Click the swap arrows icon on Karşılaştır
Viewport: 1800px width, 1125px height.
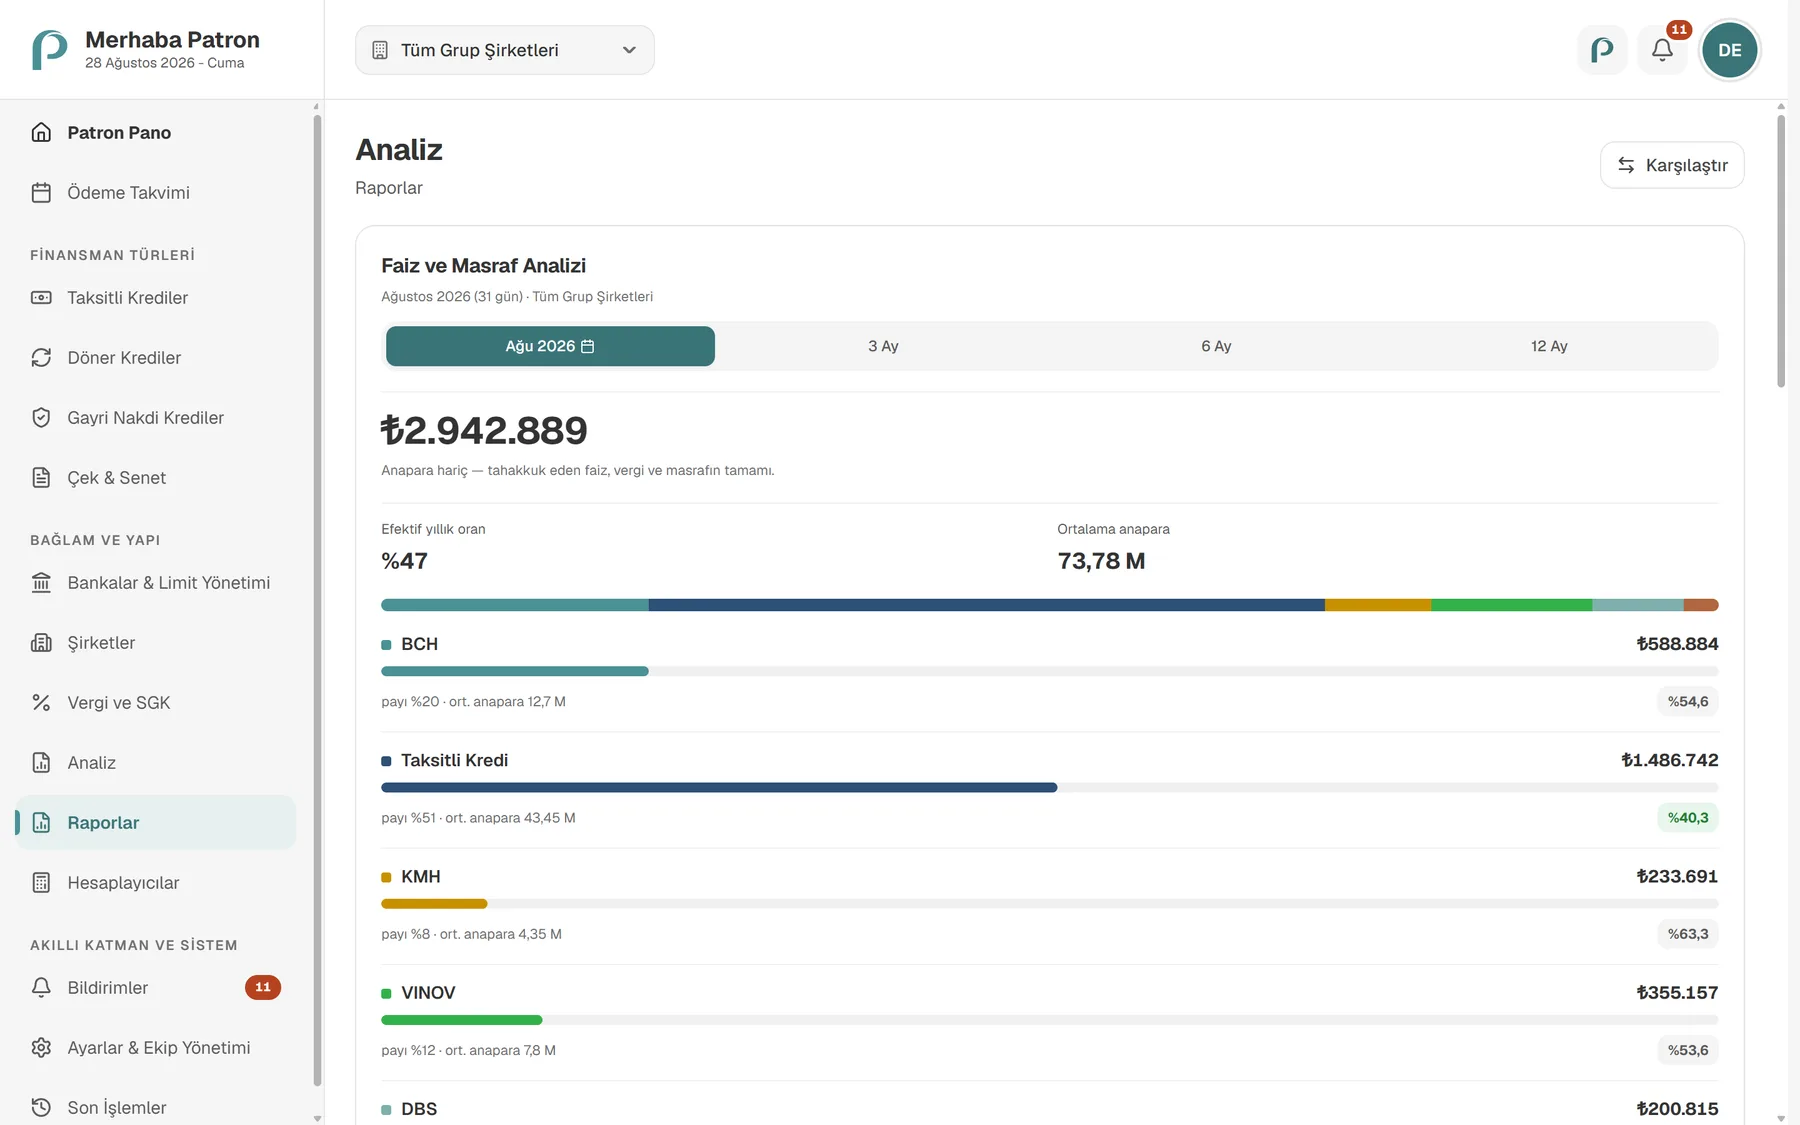click(1626, 165)
